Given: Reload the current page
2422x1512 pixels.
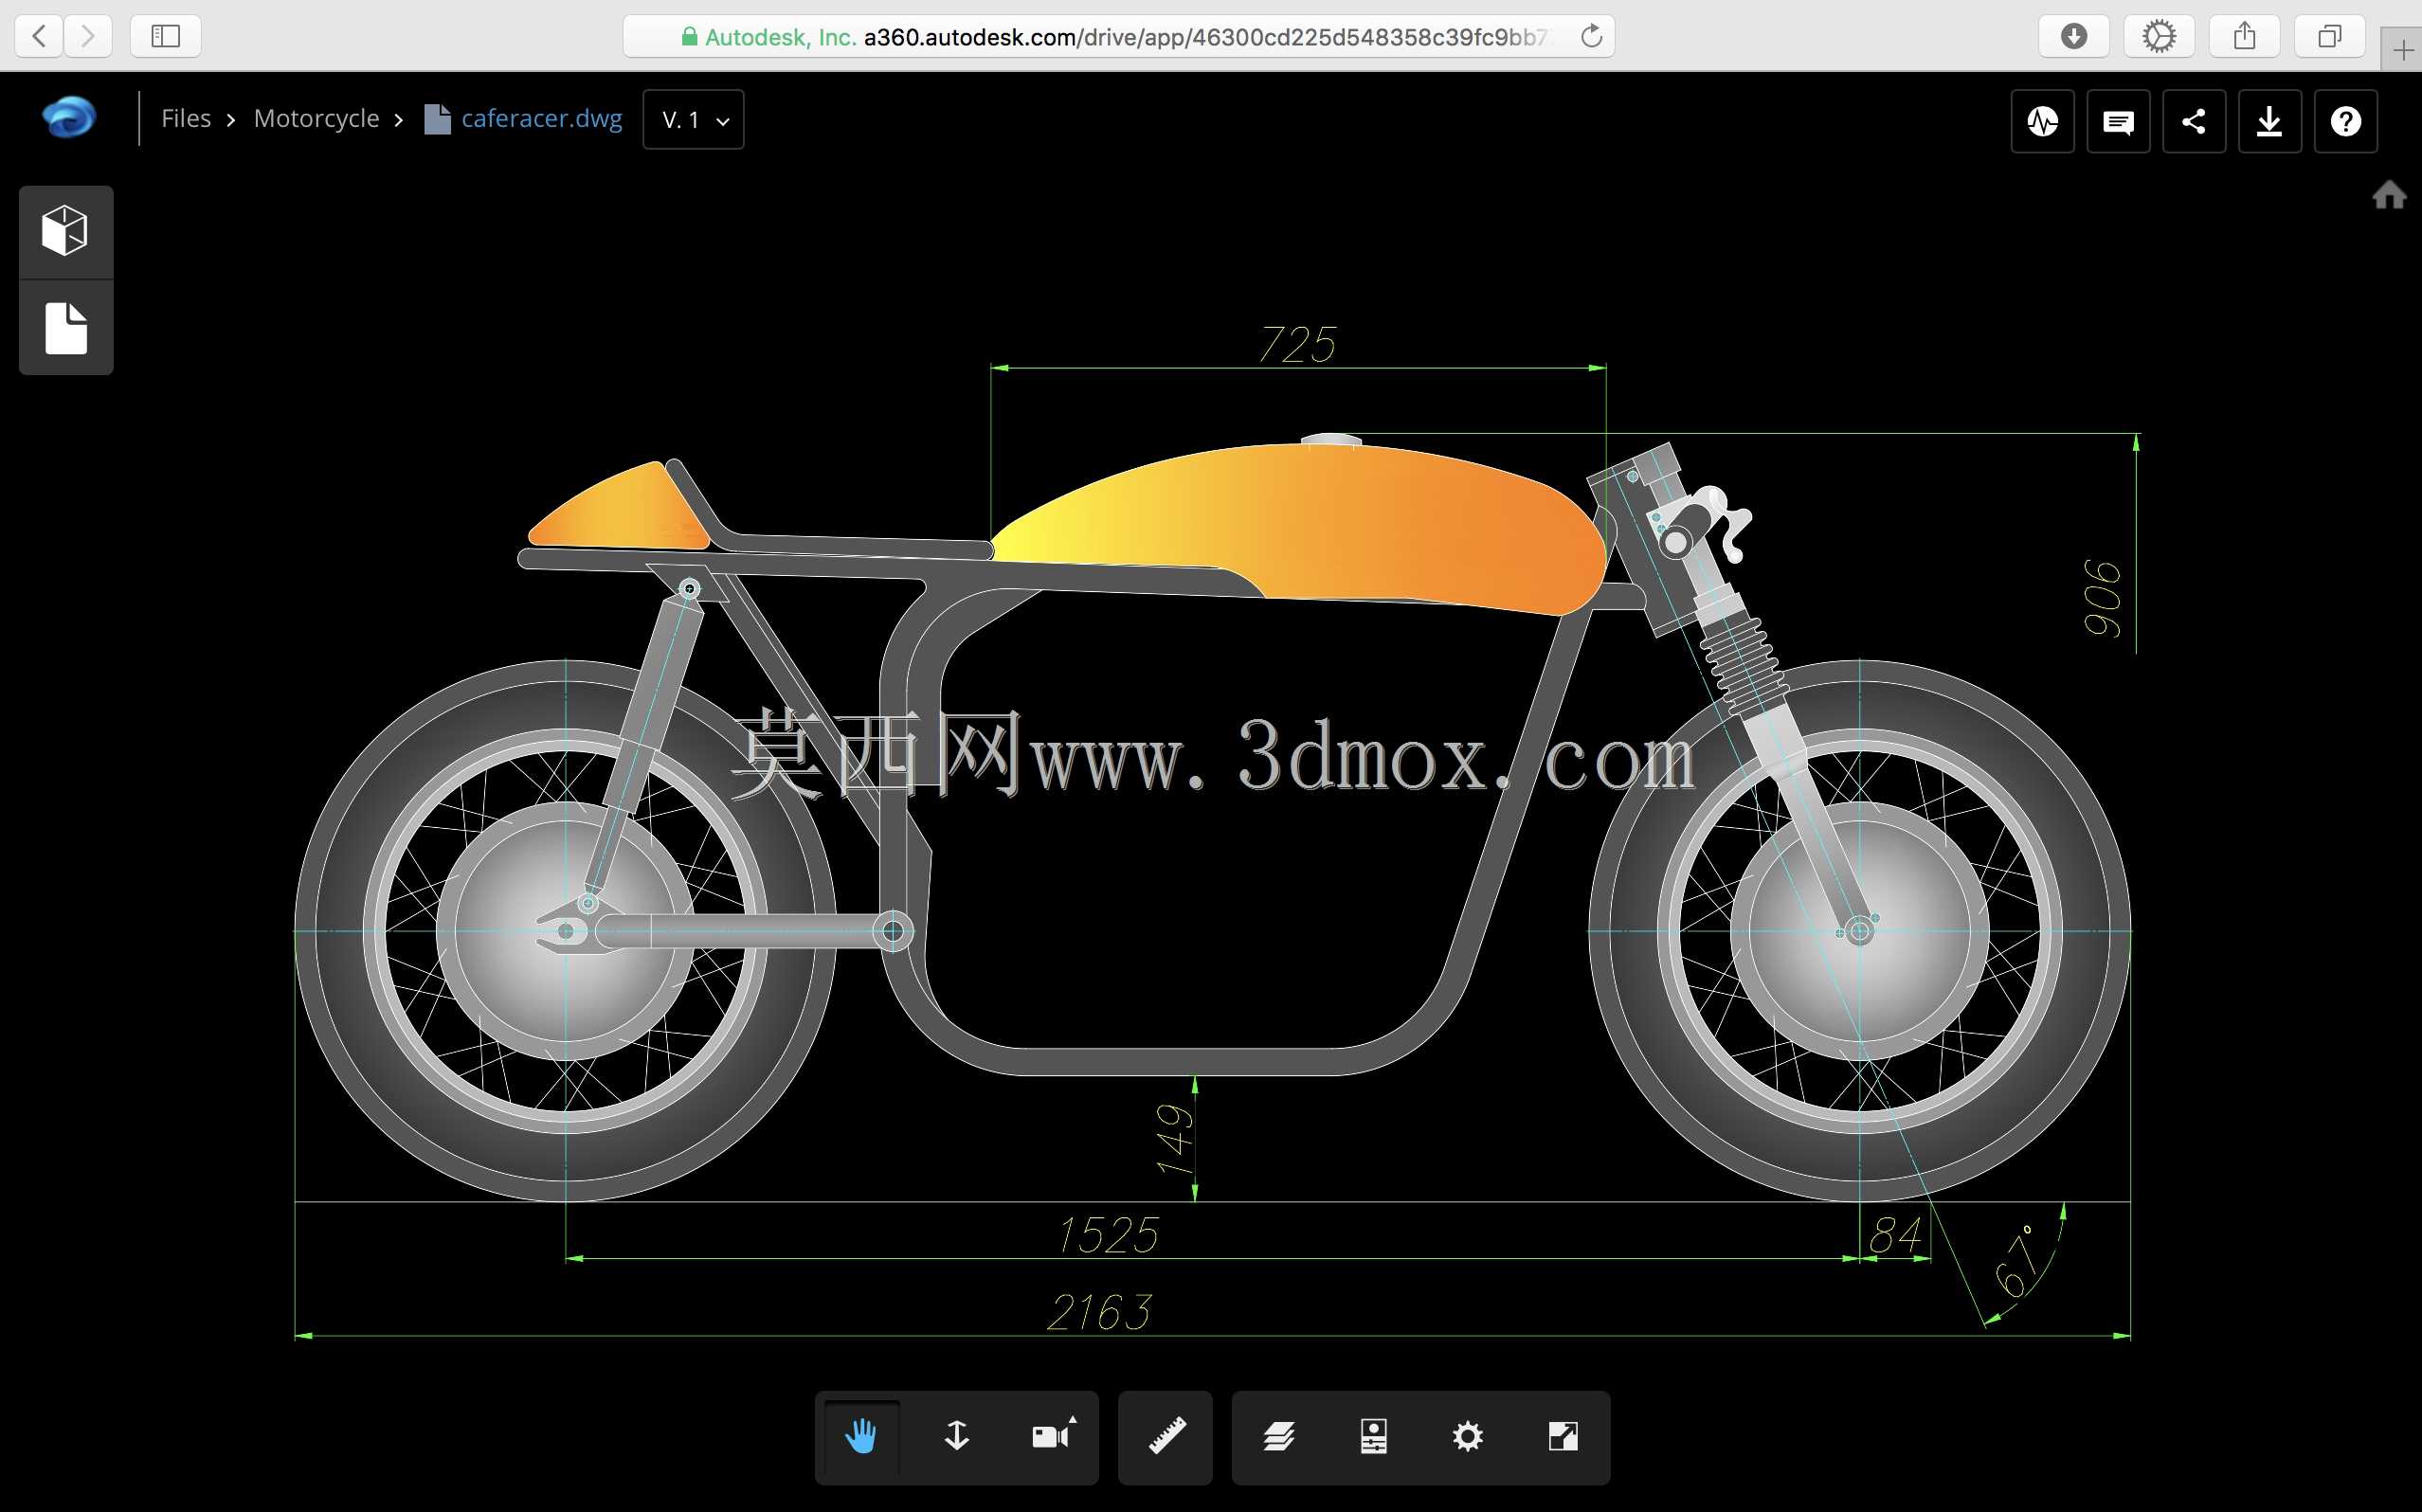Looking at the screenshot, I should (x=1591, y=37).
